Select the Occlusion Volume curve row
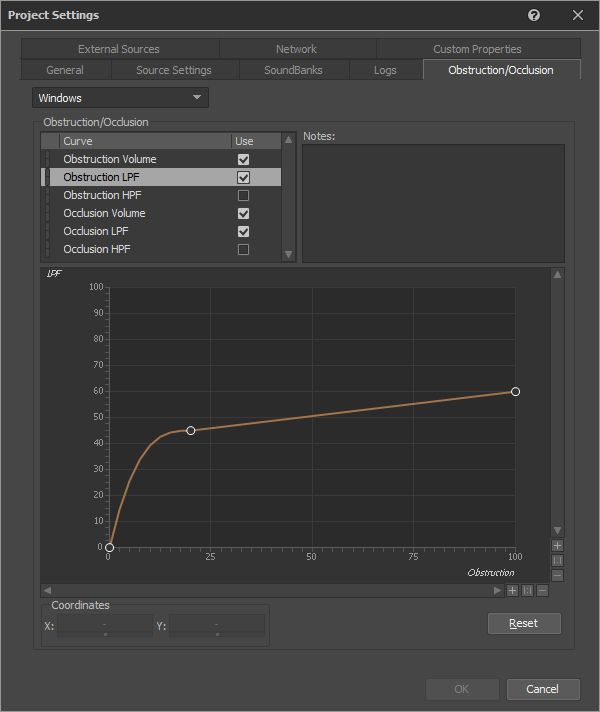The height and width of the screenshot is (712, 600). [161, 213]
